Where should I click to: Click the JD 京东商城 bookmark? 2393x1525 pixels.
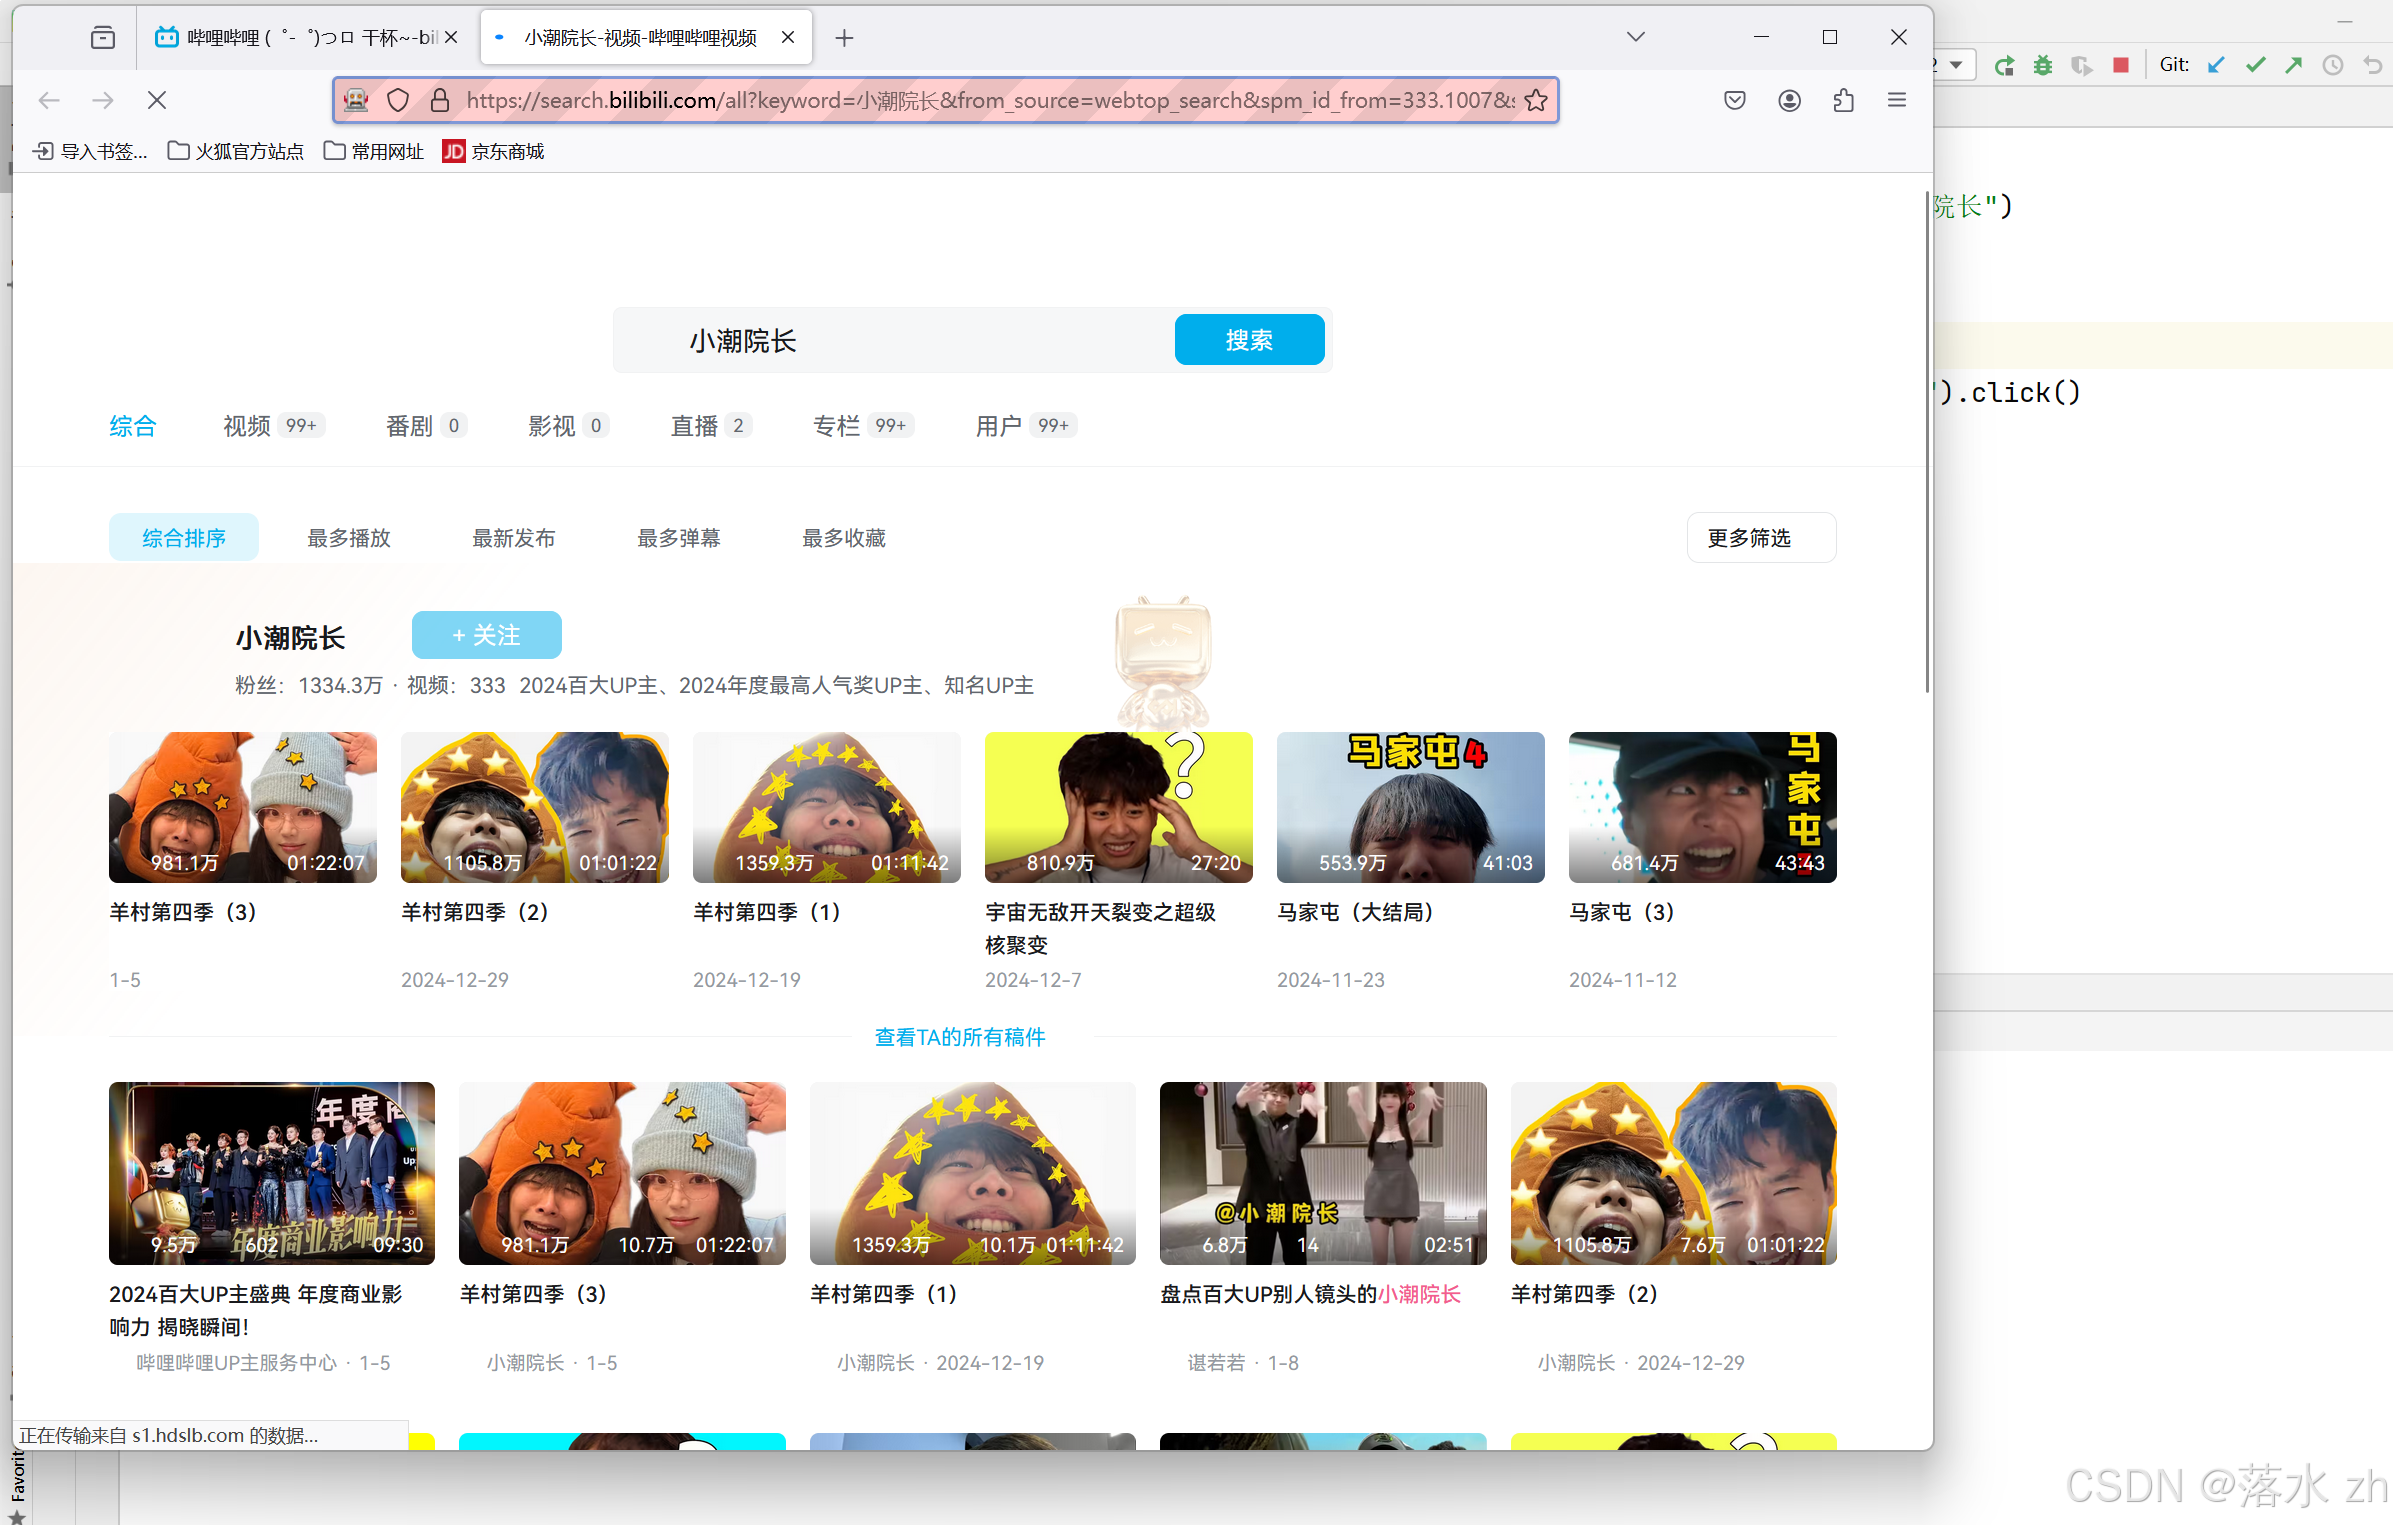click(494, 151)
